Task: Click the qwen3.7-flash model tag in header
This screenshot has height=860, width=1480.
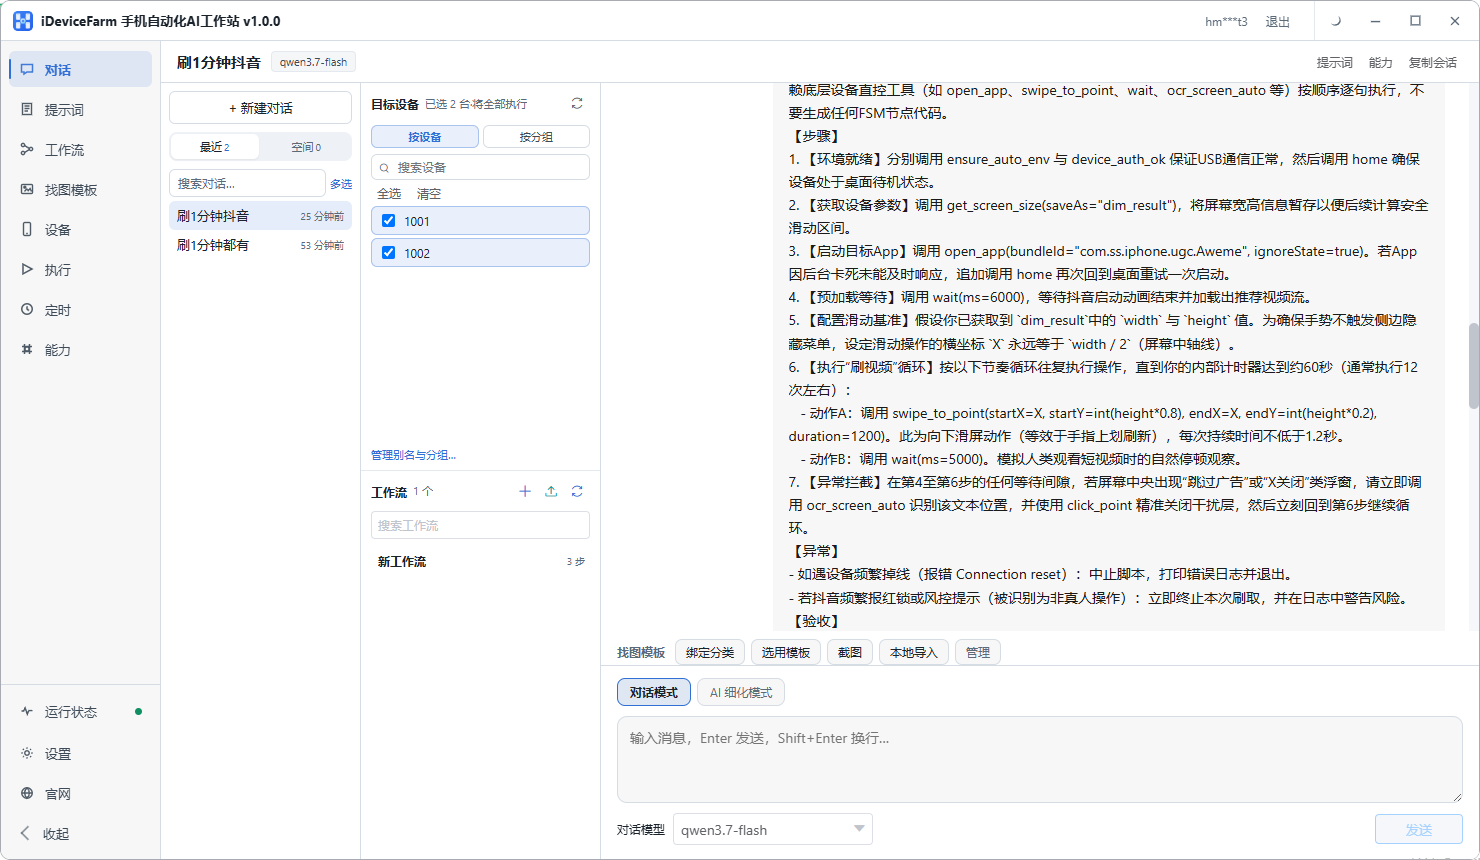Action: [313, 62]
